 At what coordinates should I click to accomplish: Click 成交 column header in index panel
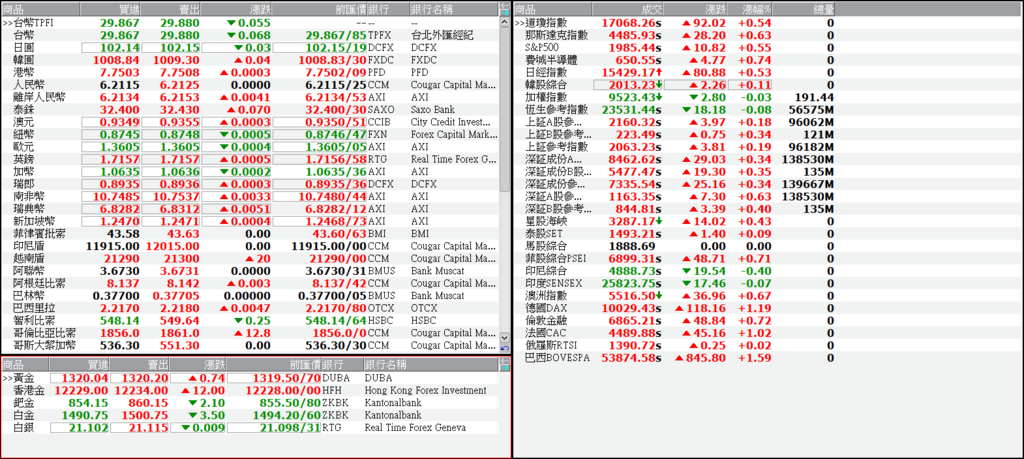627,9
